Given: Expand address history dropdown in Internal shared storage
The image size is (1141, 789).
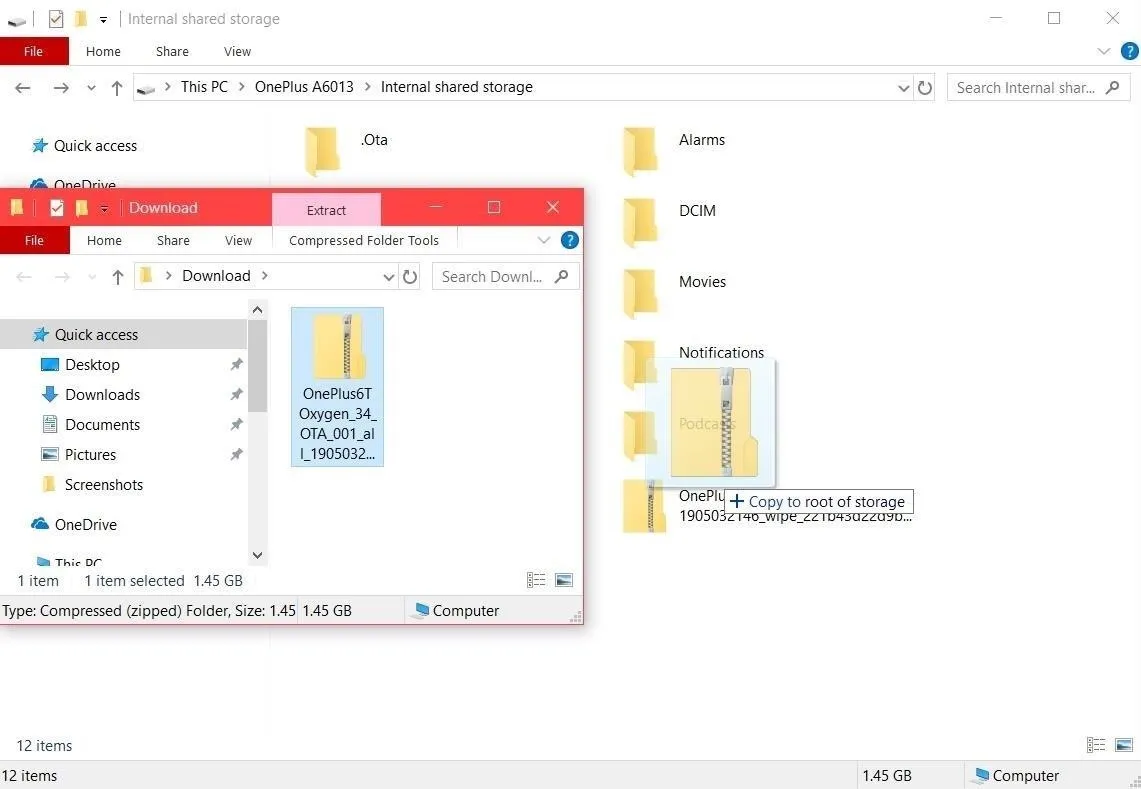Looking at the screenshot, I should [904, 88].
